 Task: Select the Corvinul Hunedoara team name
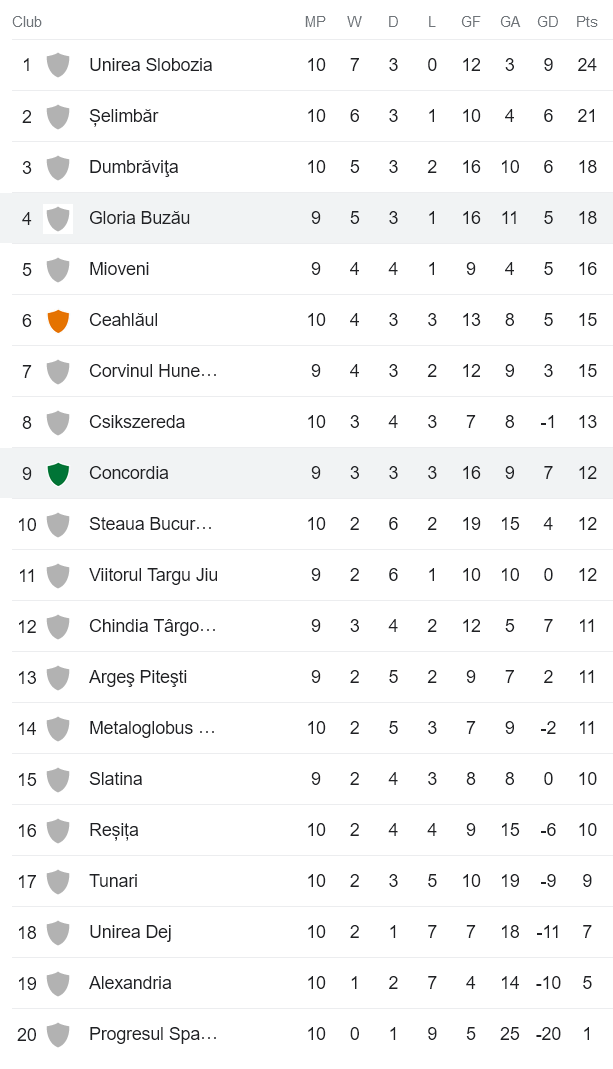pos(152,371)
